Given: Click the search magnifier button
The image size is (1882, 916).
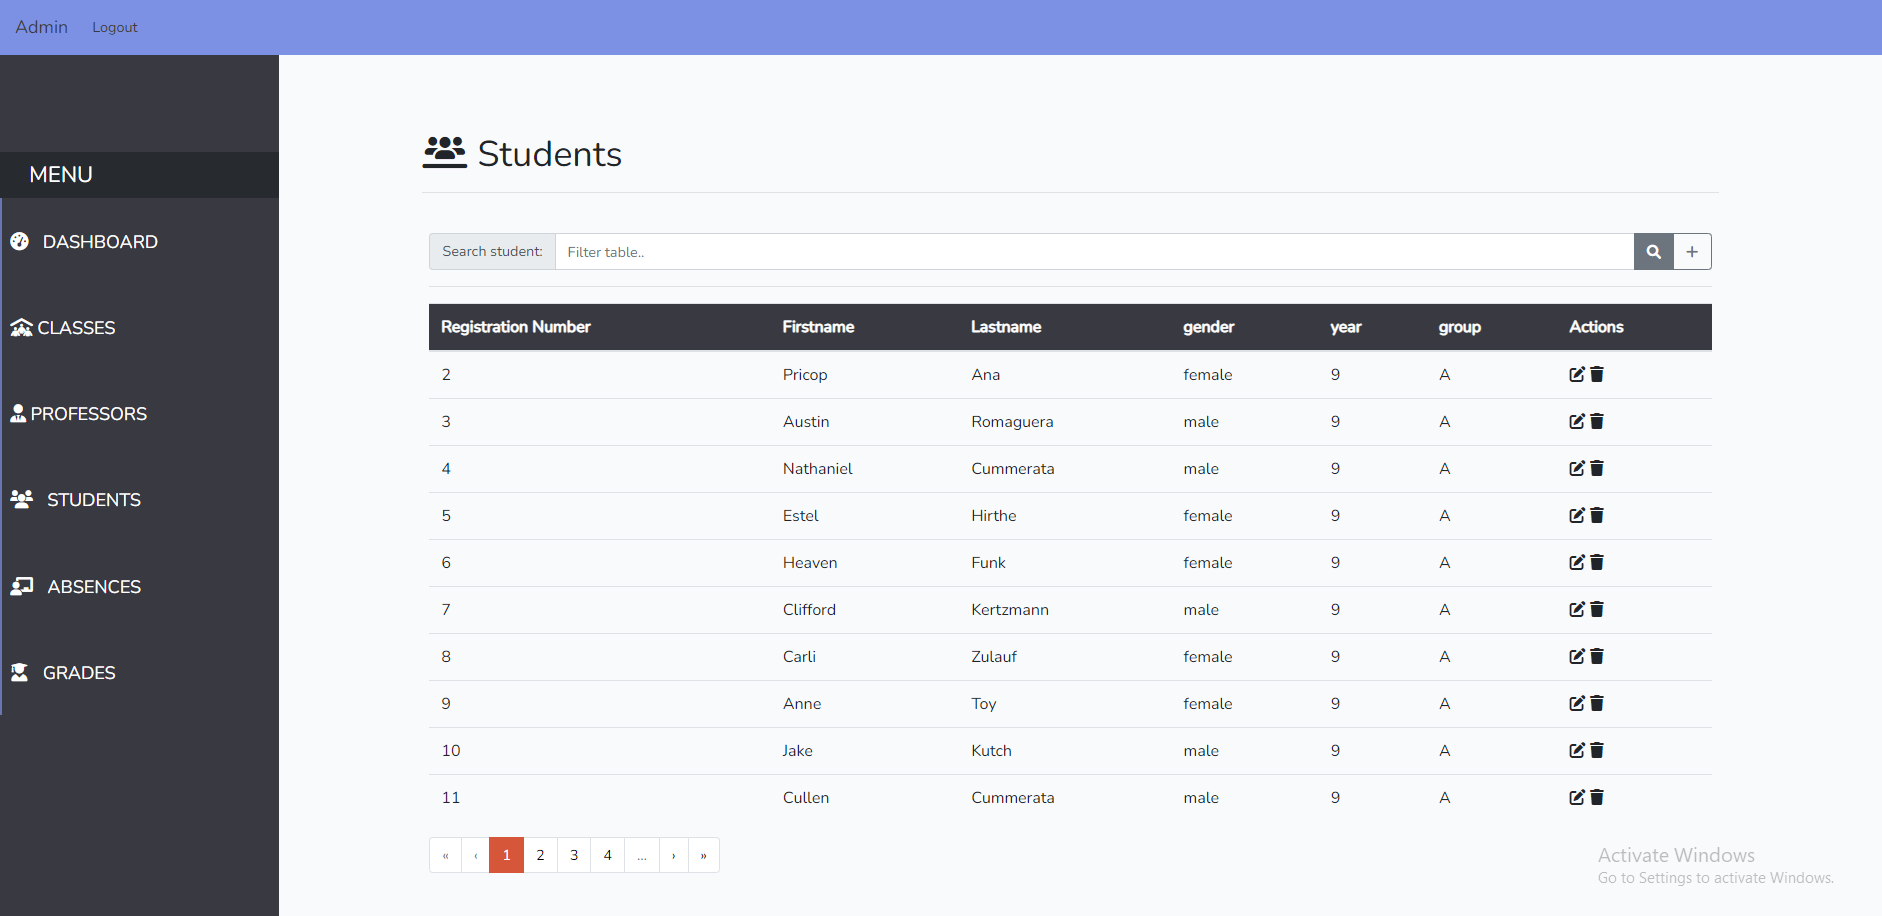Looking at the screenshot, I should pos(1653,251).
